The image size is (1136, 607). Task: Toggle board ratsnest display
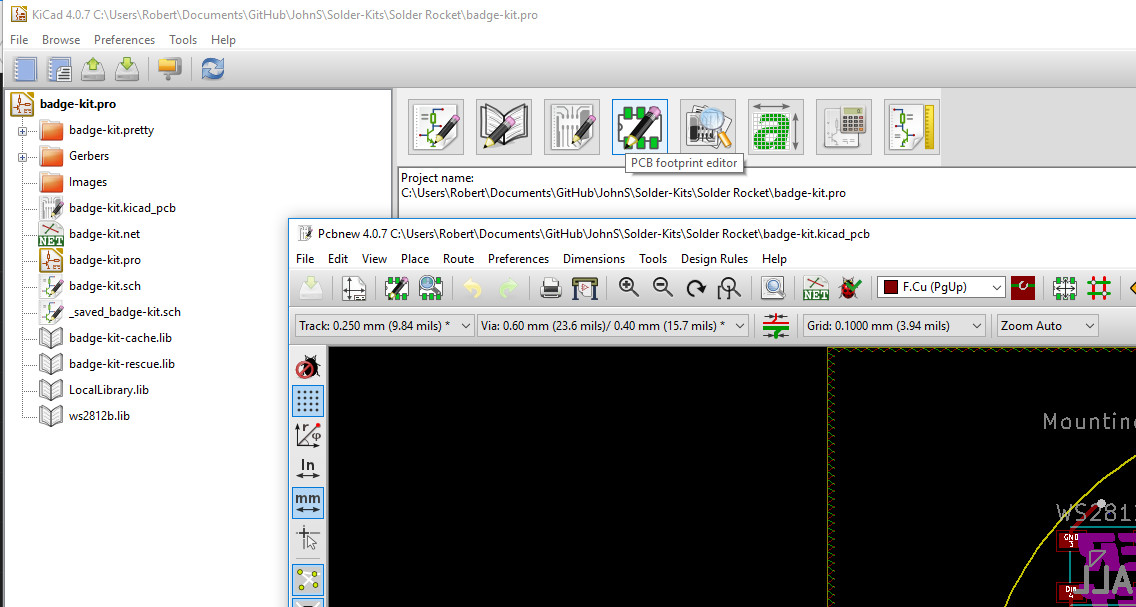308,579
